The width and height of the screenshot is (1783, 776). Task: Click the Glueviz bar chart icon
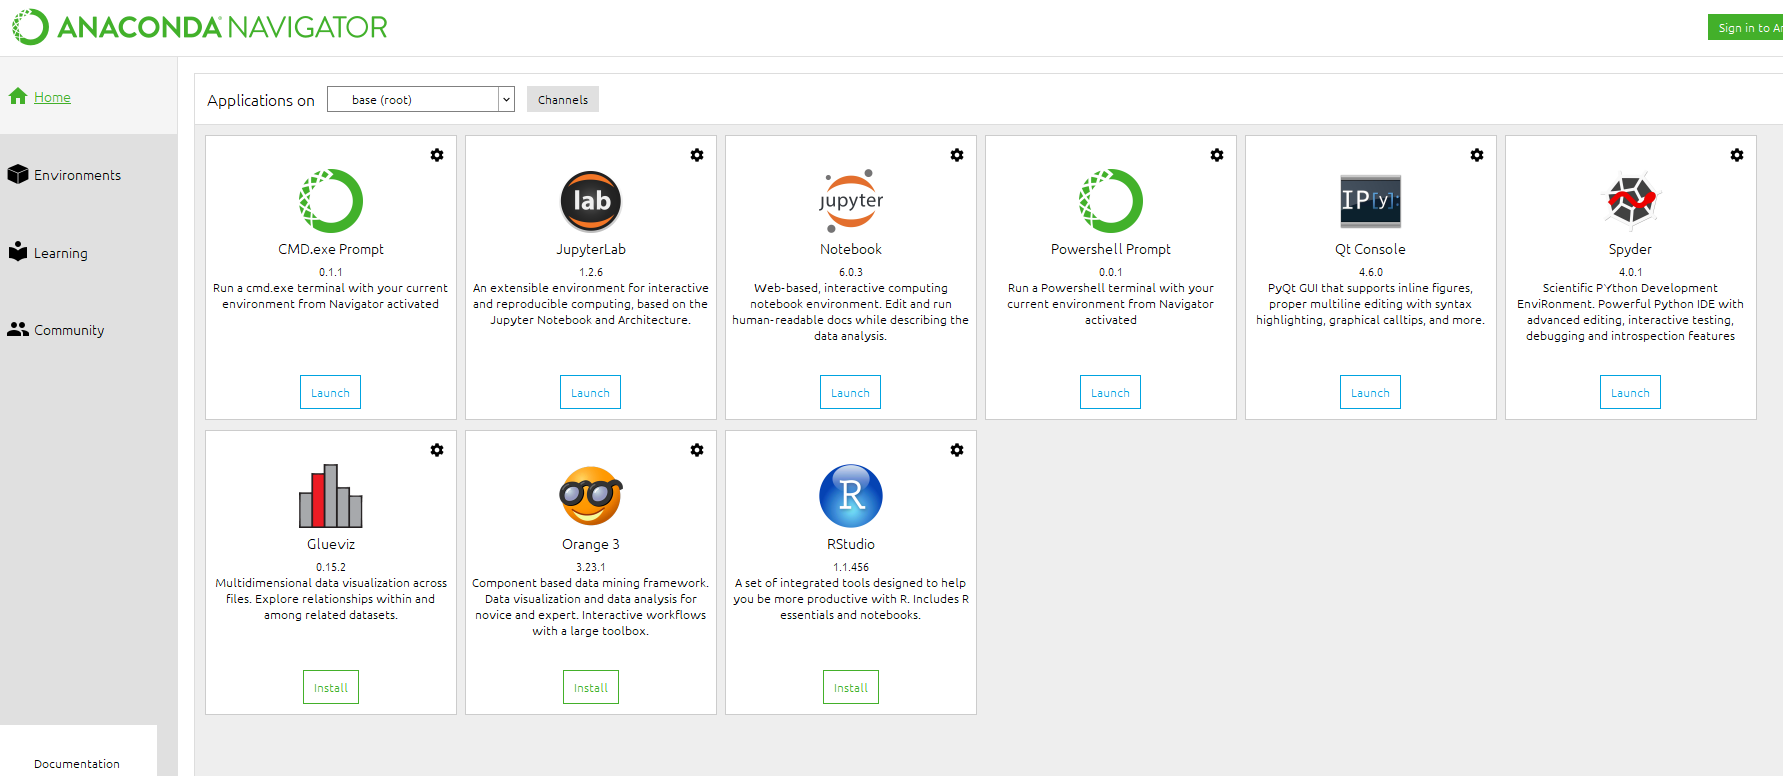[331, 496]
